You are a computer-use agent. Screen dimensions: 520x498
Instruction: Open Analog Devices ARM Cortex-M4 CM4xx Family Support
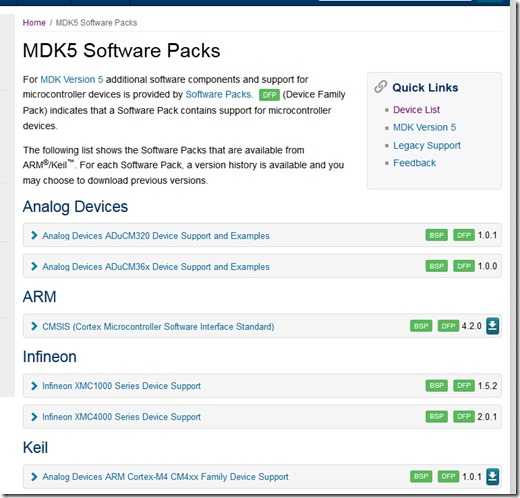coord(165,477)
